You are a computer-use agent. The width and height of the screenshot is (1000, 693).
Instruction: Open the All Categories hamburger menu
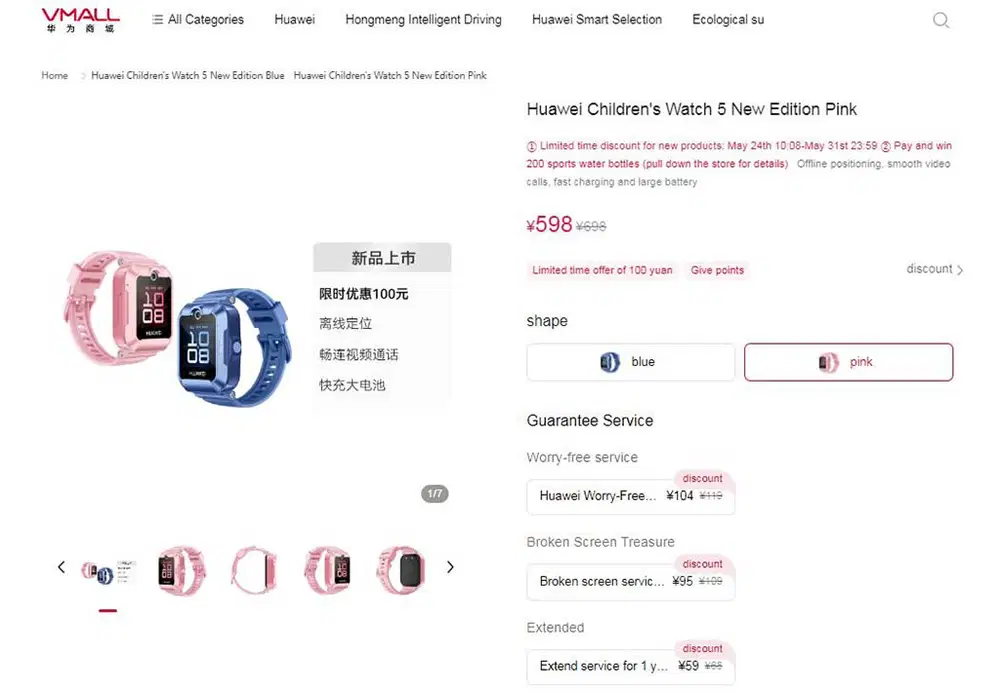click(198, 20)
